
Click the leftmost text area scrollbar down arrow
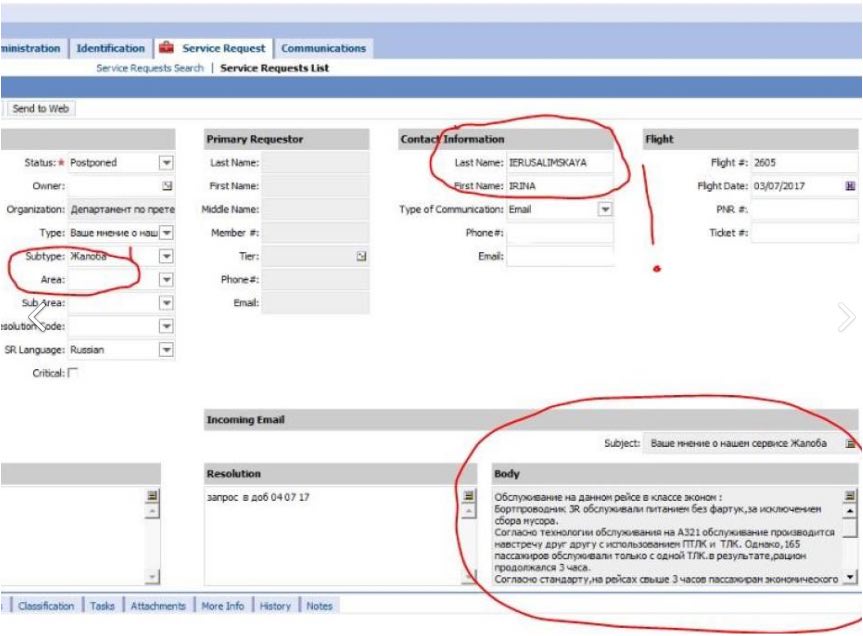(152, 577)
